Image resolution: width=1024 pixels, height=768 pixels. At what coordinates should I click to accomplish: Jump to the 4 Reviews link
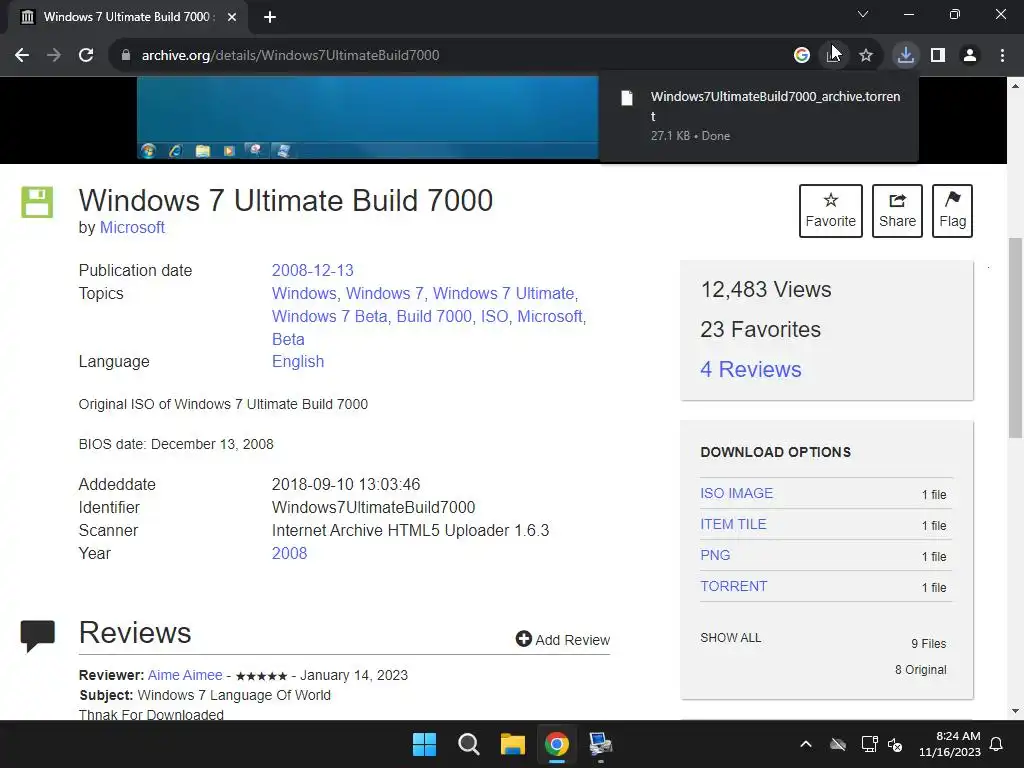coord(750,369)
